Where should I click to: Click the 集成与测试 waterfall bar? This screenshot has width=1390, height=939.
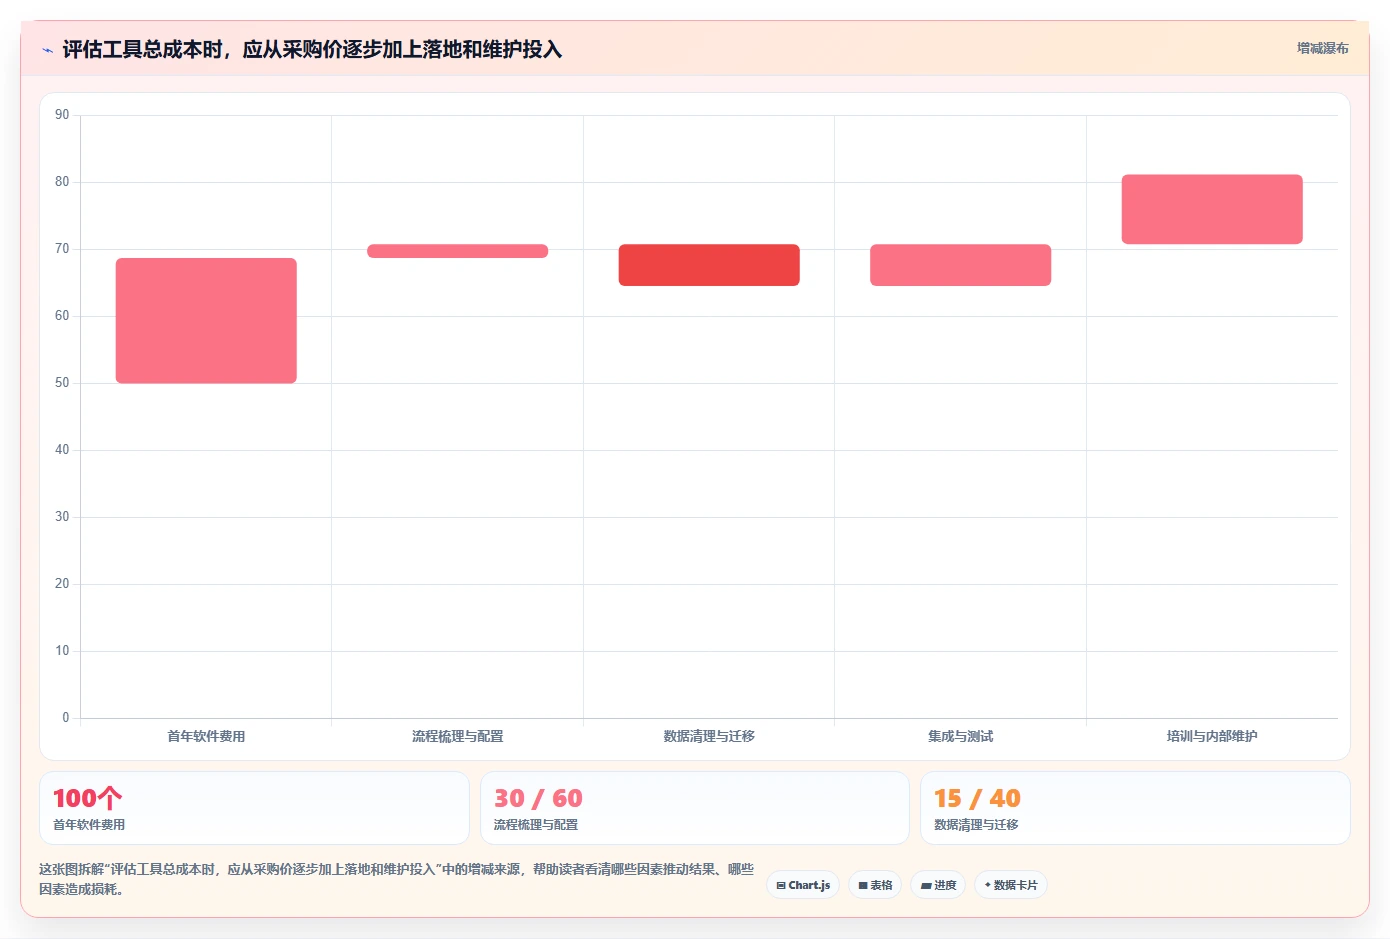click(960, 265)
